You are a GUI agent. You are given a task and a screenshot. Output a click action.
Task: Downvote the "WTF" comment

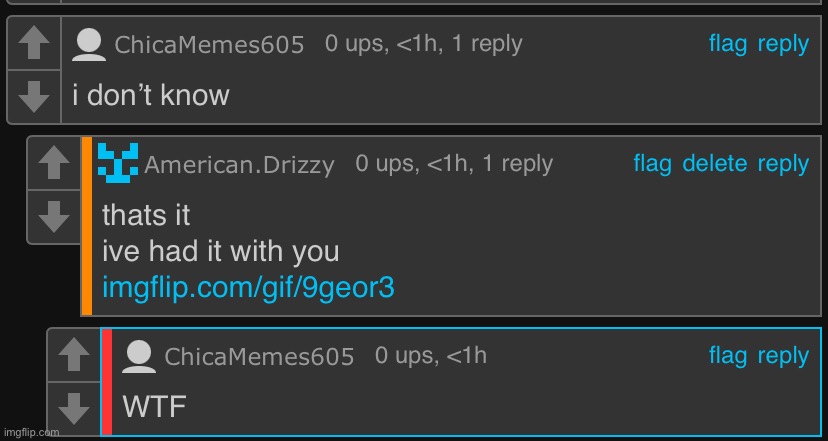73,409
